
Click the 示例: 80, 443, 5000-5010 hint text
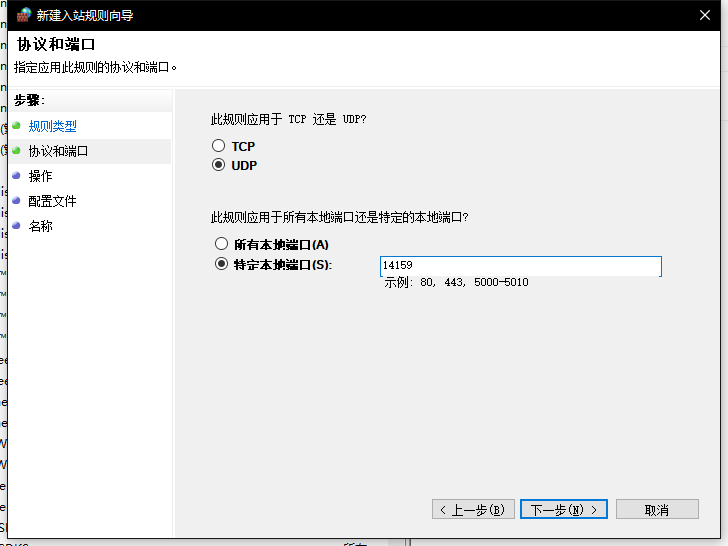456,282
